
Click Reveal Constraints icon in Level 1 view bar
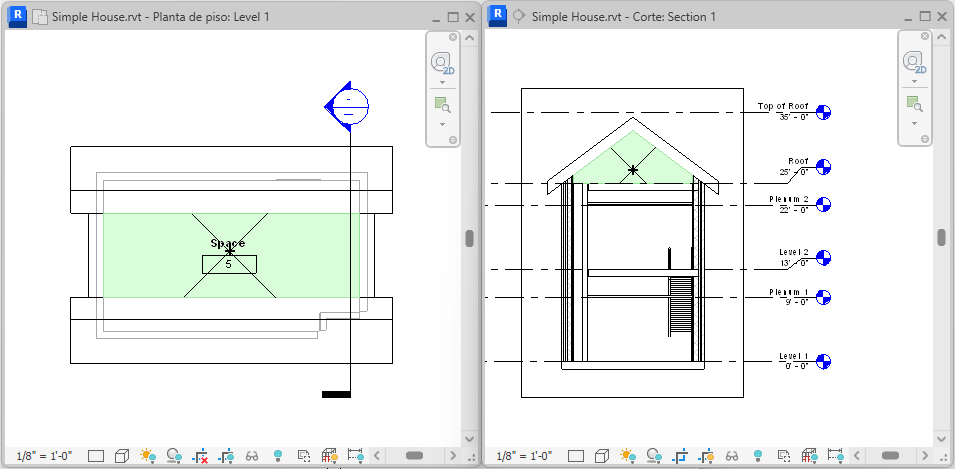pos(355,456)
